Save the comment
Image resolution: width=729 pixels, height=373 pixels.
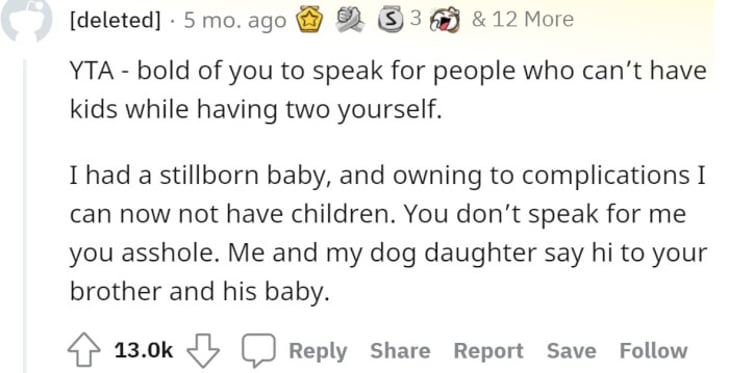pyautogui.click(x=571, y=351)
